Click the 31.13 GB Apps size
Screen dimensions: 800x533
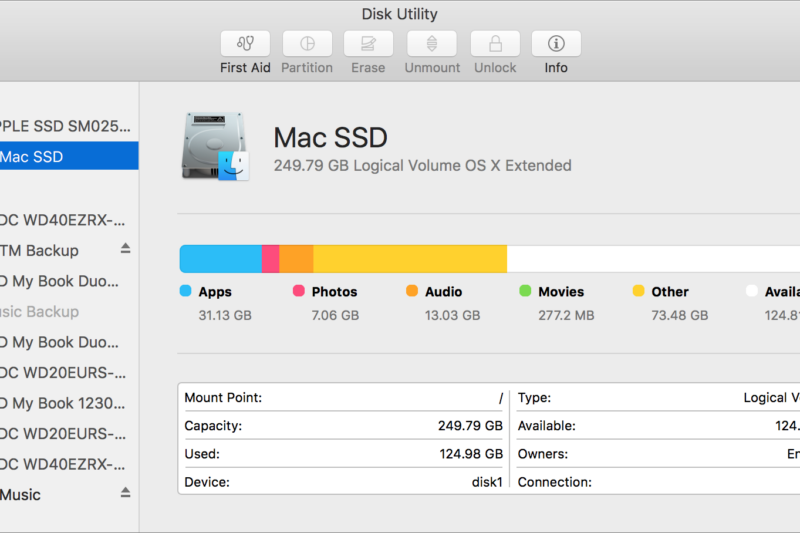[x=225, y=315]
